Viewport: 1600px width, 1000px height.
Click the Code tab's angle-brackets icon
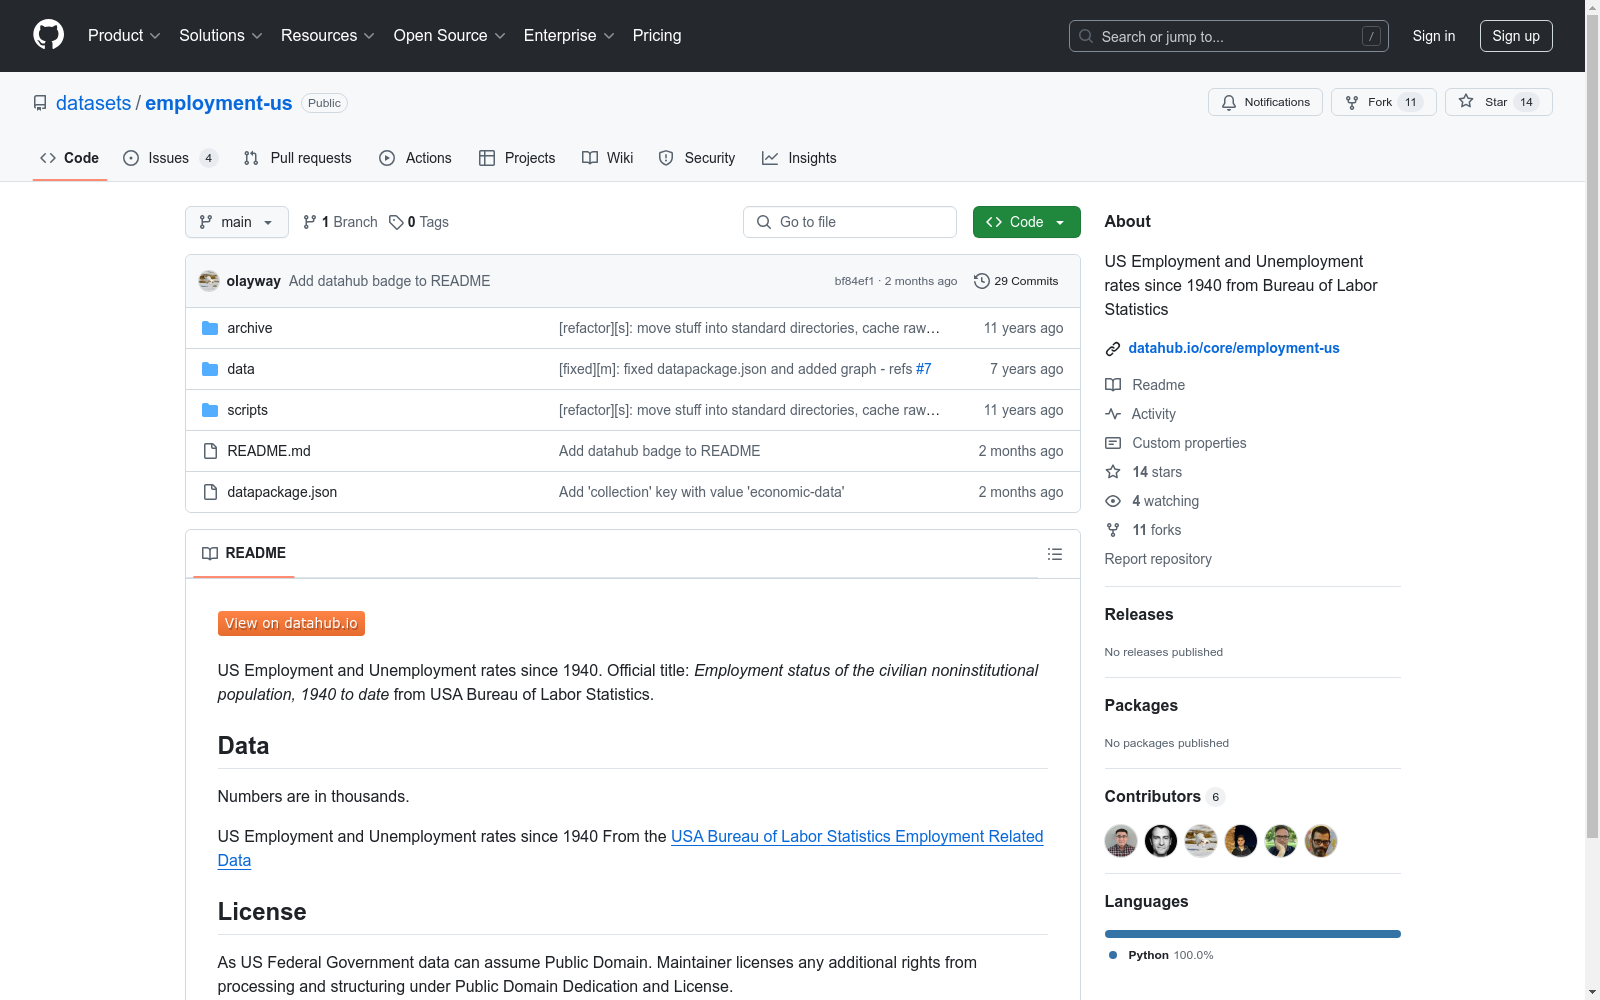pyautogui.click(x=48, y=158)
